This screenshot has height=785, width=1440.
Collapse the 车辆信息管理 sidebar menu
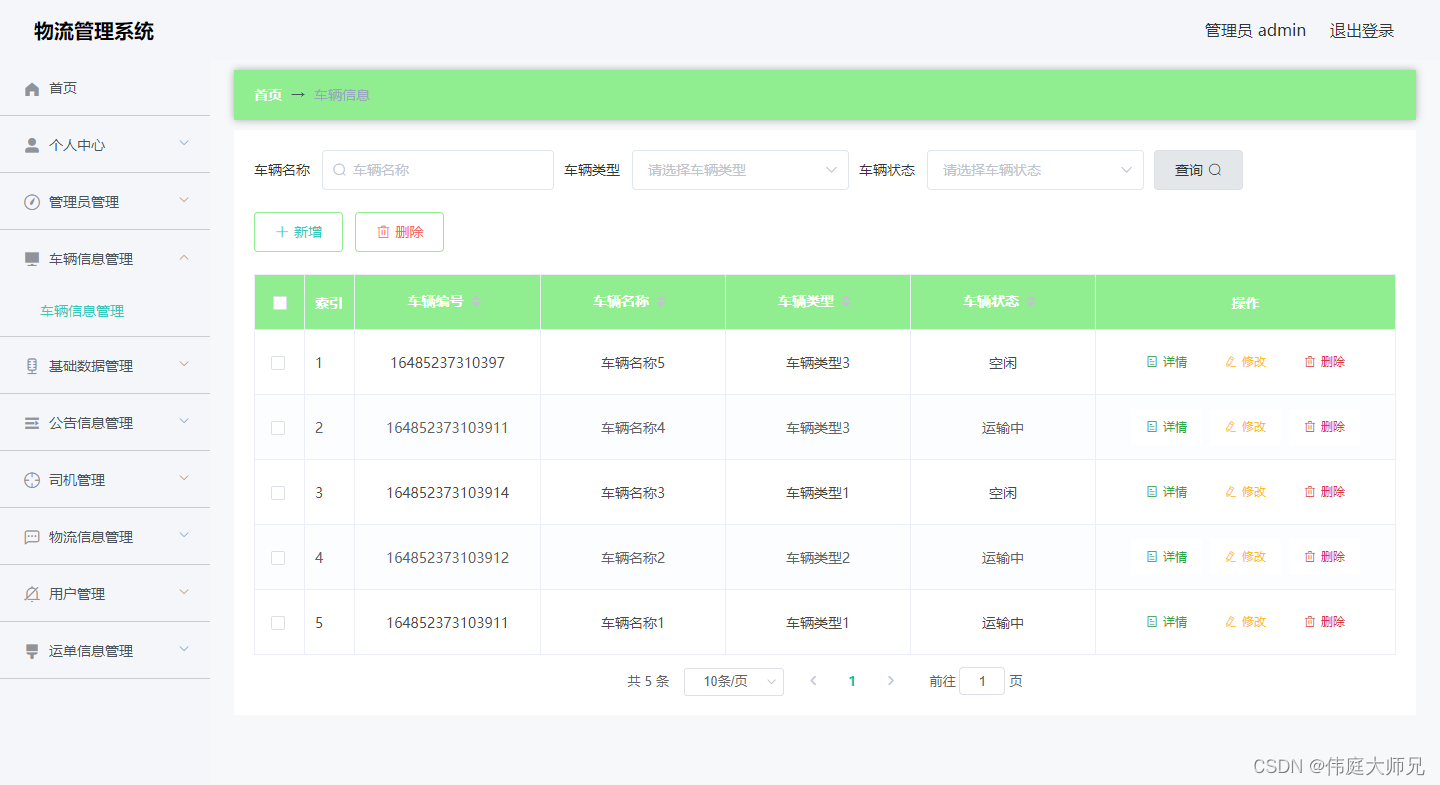(105, 259)
